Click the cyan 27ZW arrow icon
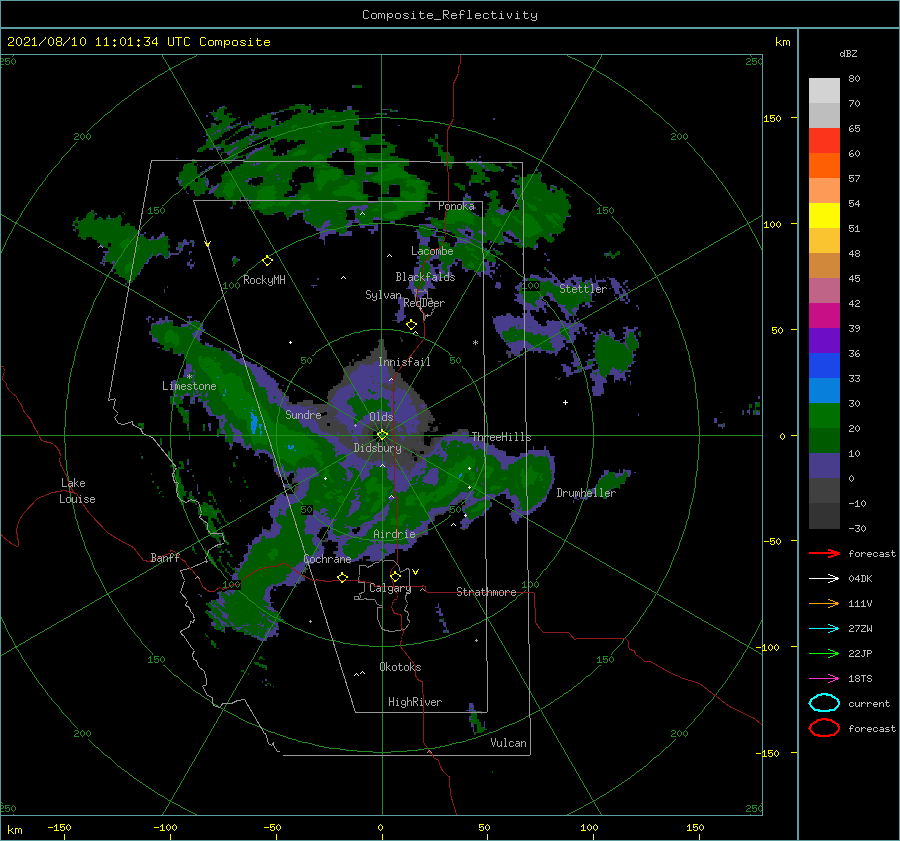Viewport: 900px width, 841px height. pyautogui.click(x=824, y=629)
